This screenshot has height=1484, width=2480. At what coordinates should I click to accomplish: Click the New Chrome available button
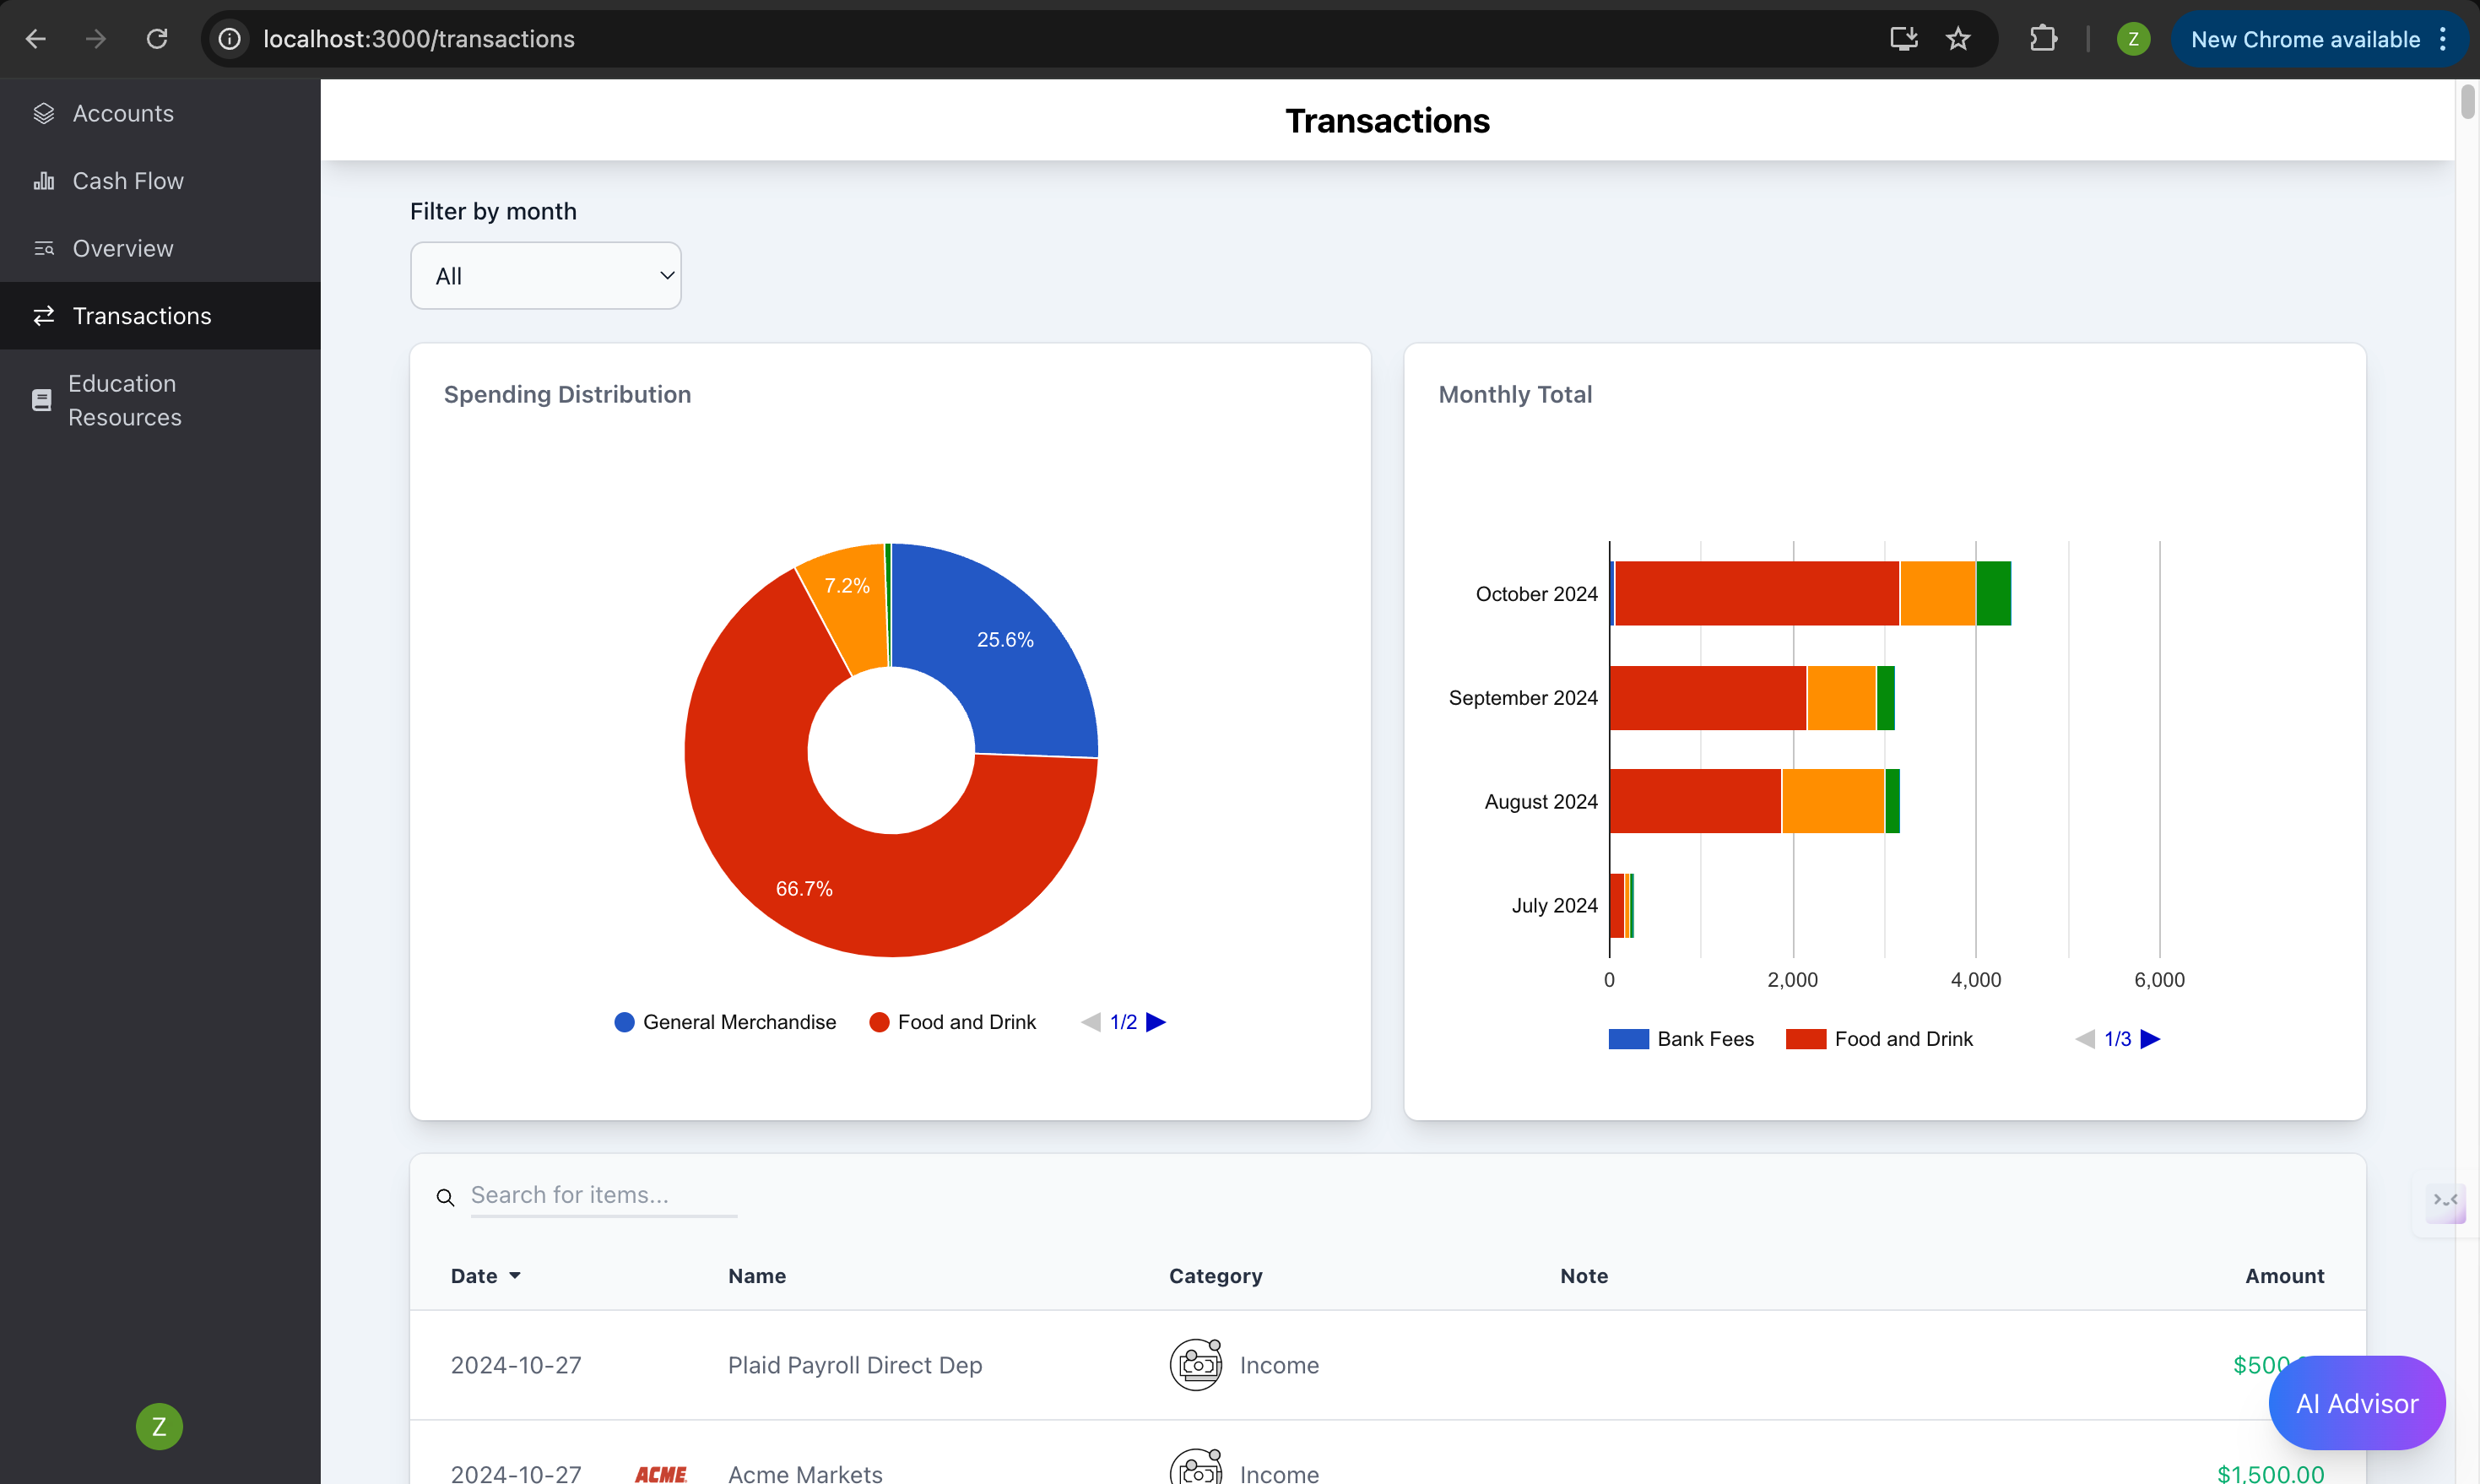(2305, 39)
